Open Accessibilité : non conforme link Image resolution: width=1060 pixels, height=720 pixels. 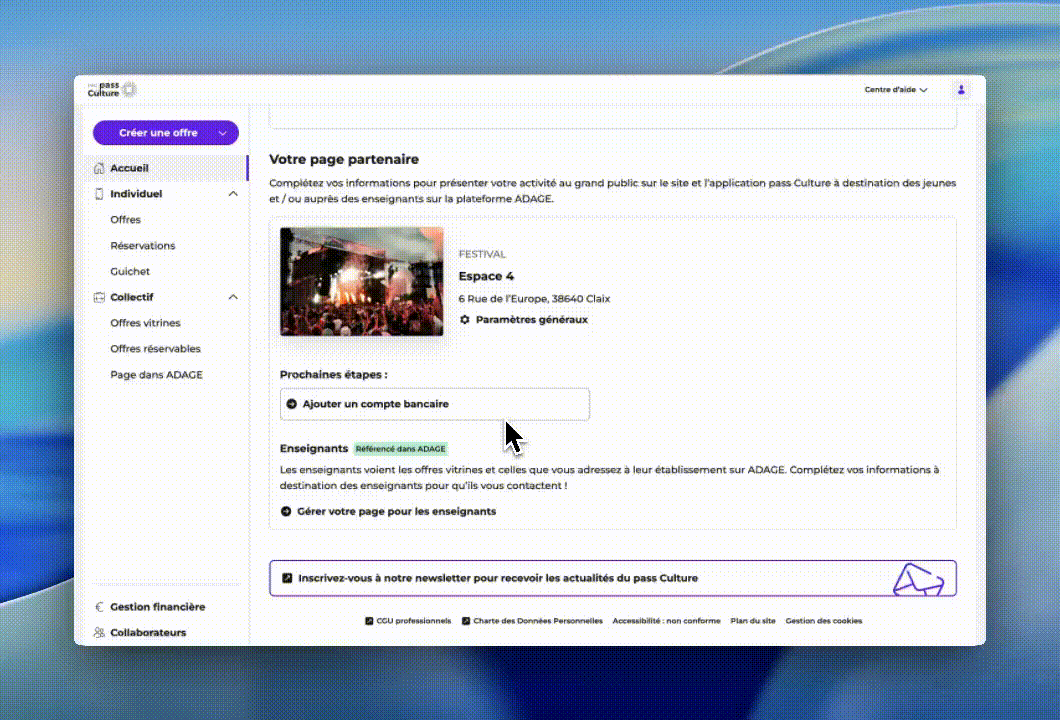coord(666,621)
